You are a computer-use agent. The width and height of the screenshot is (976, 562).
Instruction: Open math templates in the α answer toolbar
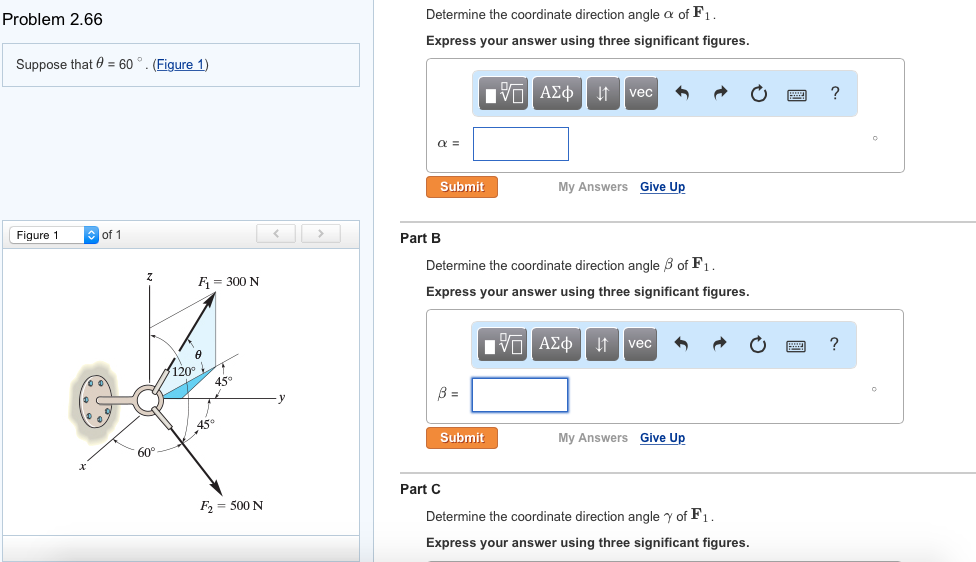coord(504,93)
